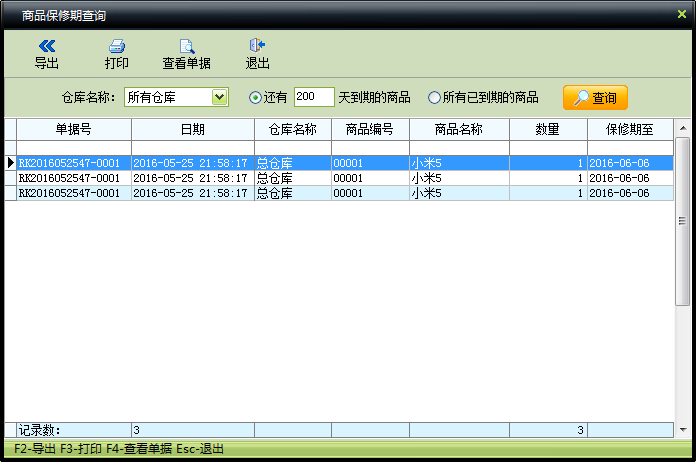Image resolution: width=696 pixels, height=462 pixels.
Task: Click filter cell under 单据号 header
Action: click(74, 148)
